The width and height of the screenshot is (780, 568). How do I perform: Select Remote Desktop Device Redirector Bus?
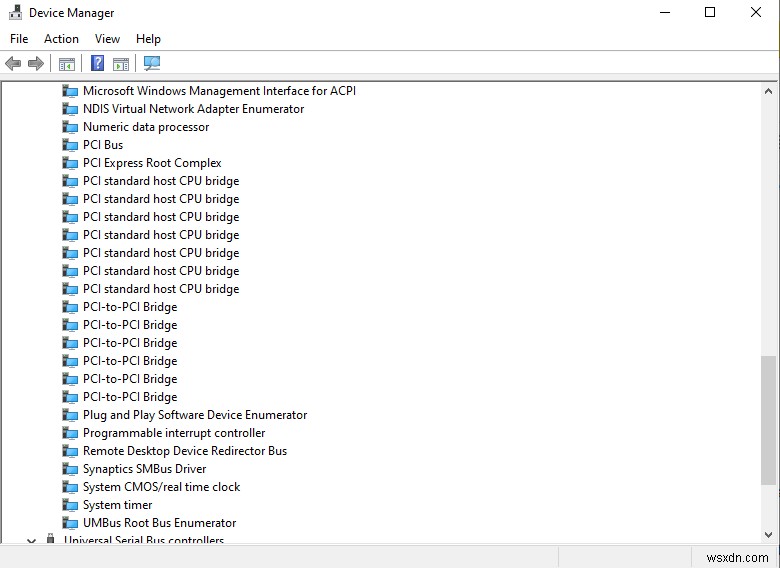tap(185, 451)
